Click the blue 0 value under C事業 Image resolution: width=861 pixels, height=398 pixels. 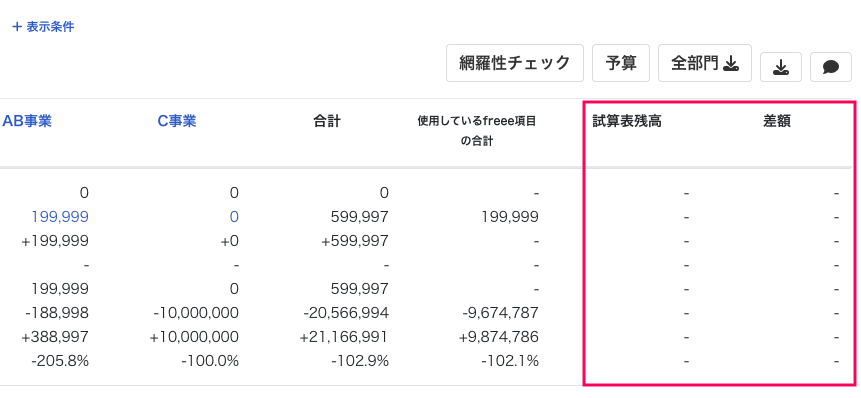[x=234, y=217]
